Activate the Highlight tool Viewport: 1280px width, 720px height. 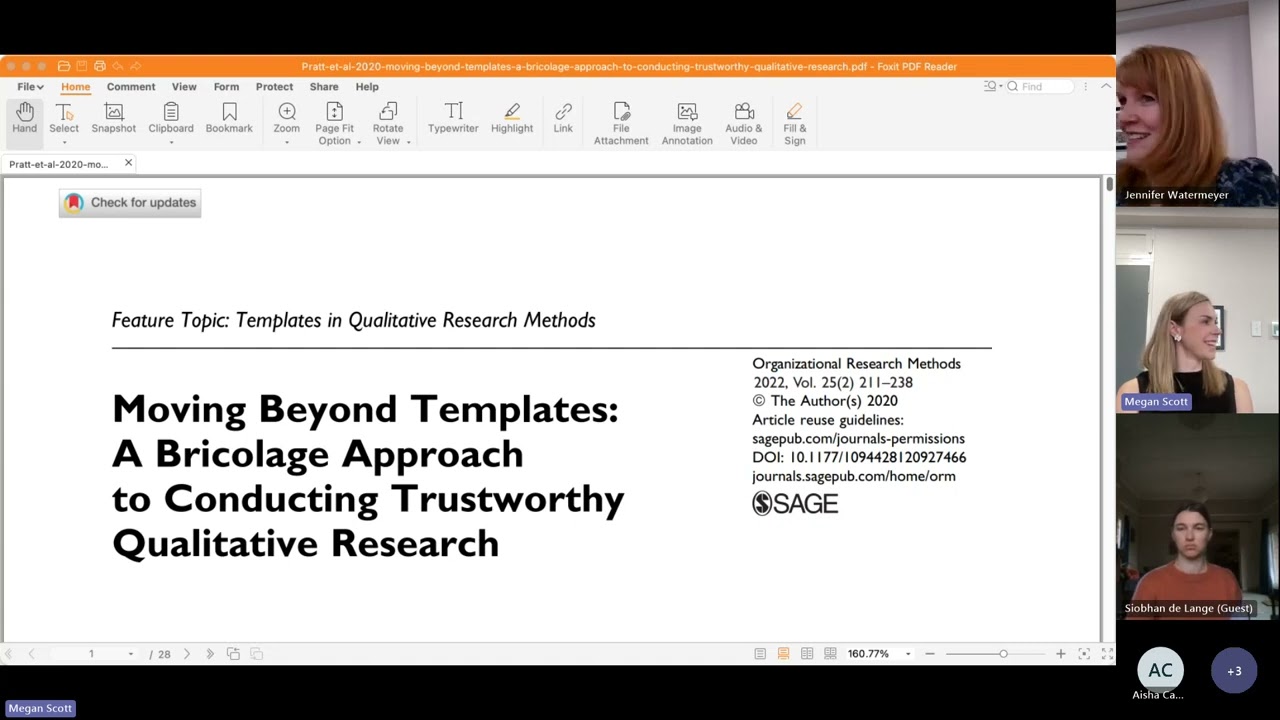(512, 118)
